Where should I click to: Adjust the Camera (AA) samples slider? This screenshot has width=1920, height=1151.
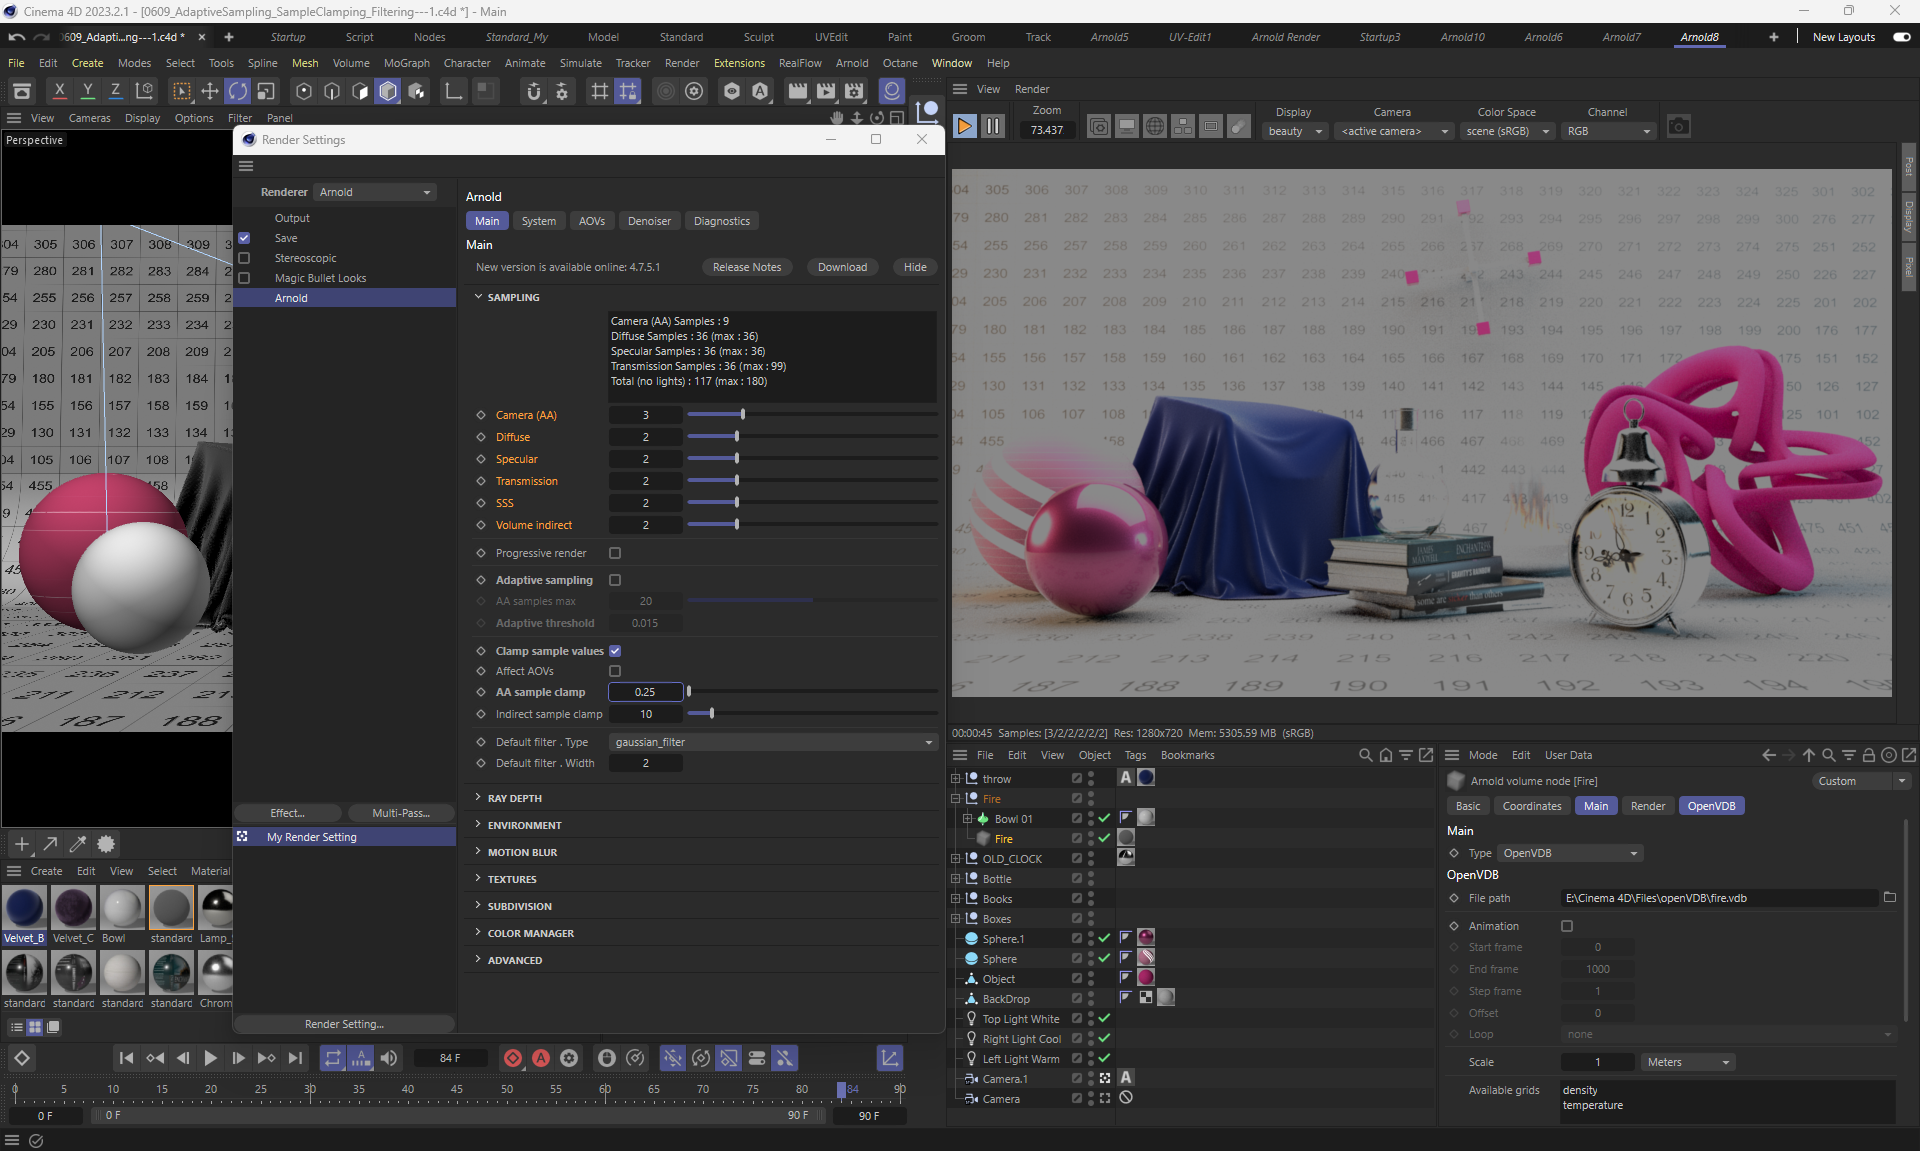pos(742,414)
